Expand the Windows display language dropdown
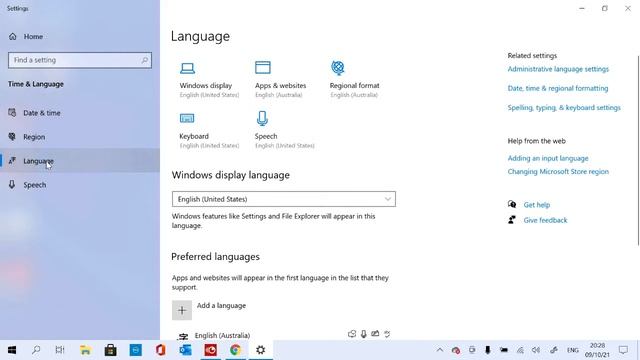 click(x=284, y=199)
